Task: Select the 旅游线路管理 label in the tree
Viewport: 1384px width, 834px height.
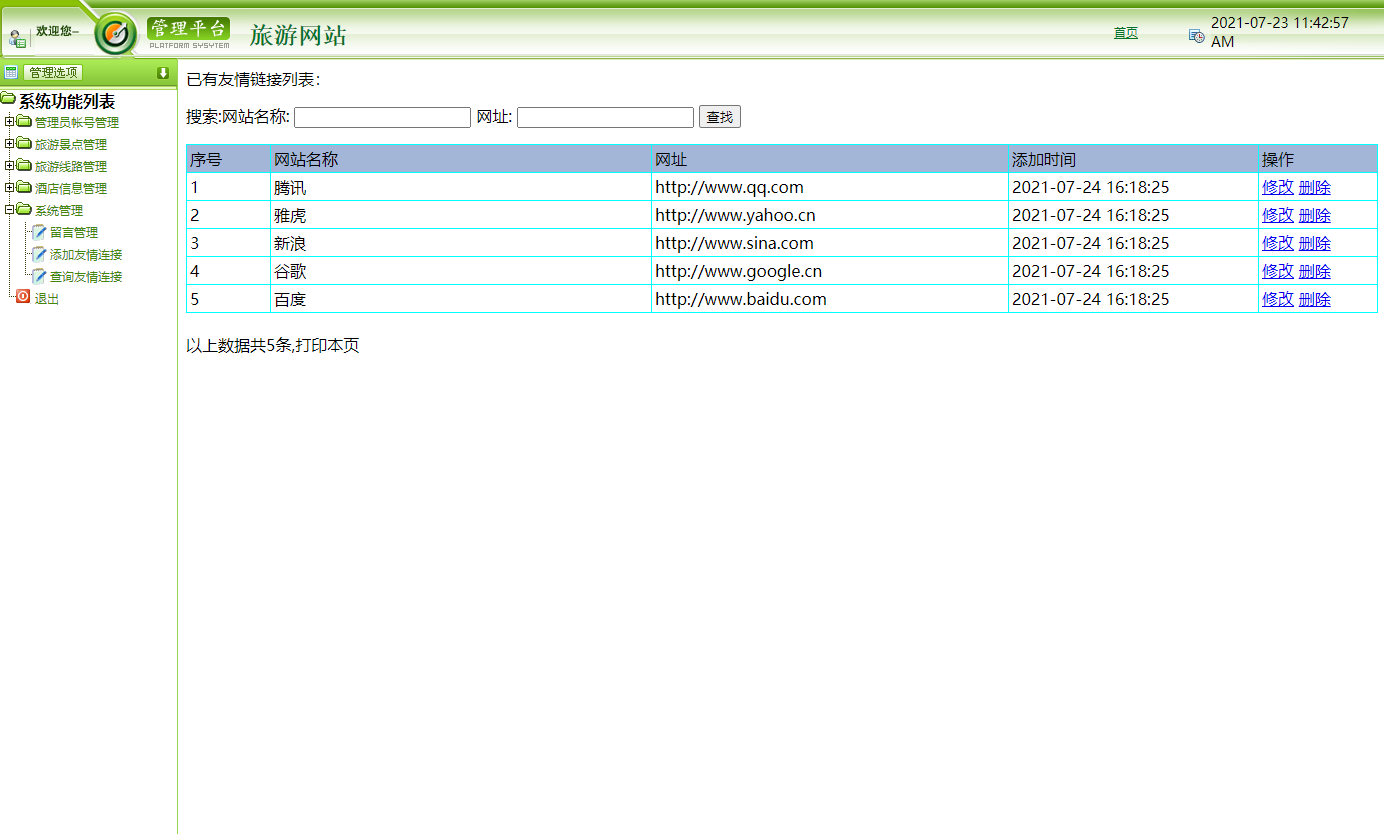Action: point(71,167)
